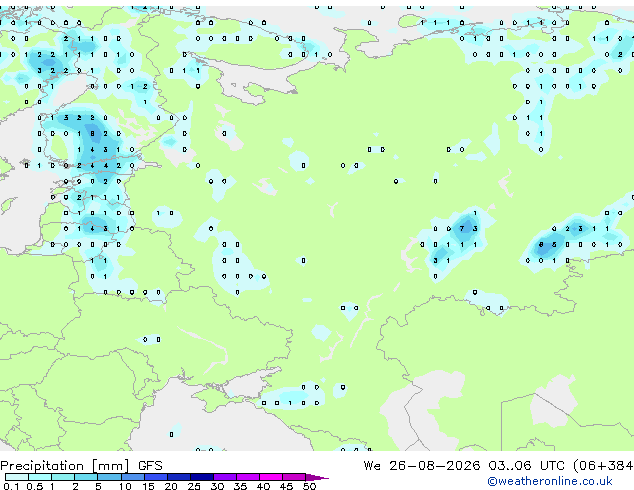Click the legend label '20'
The width and height of the screenshot is (634, 490).
[x=171, y=486]
